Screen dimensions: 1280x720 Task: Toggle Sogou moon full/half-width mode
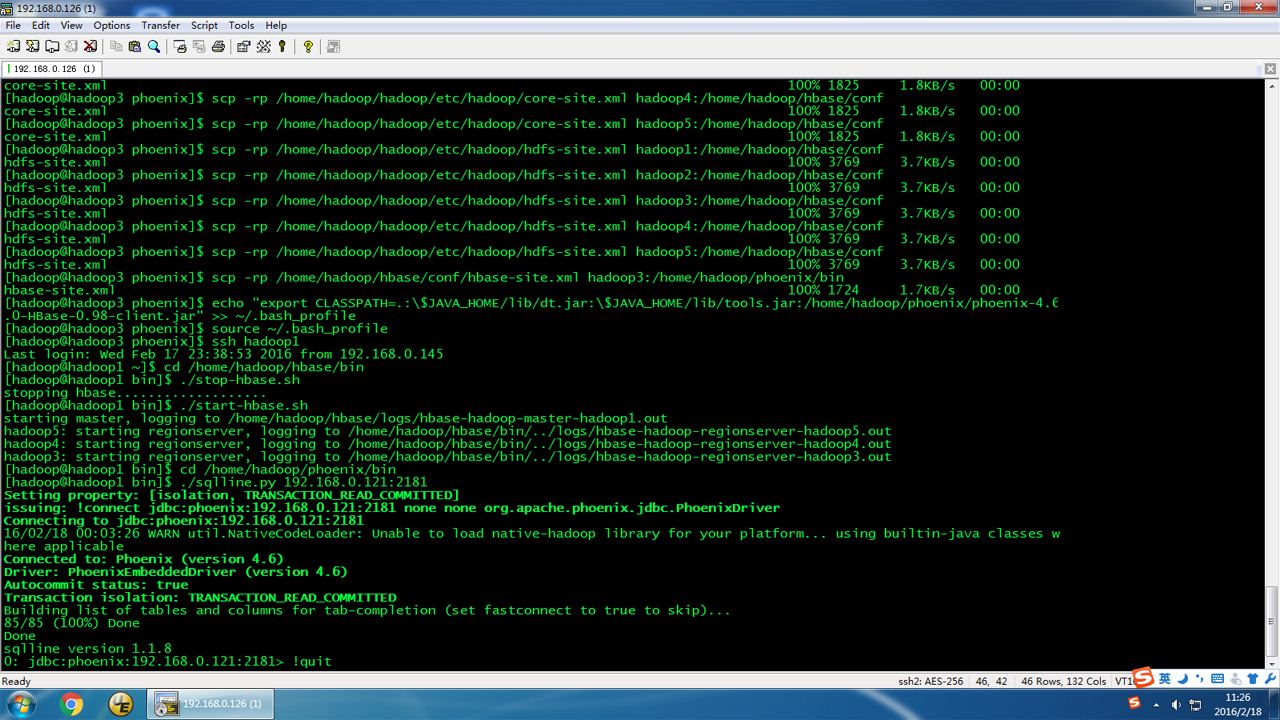click(1183, 679)
